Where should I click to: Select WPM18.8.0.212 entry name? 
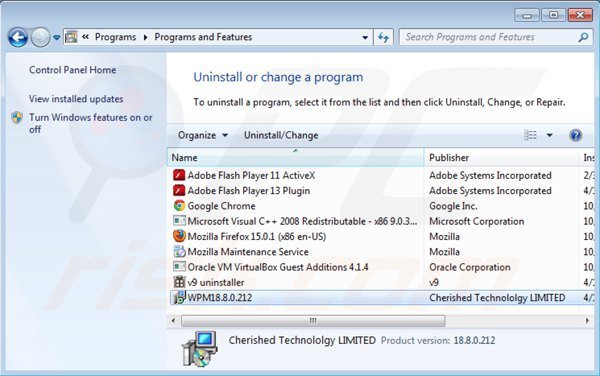click(x=220, y=298)
